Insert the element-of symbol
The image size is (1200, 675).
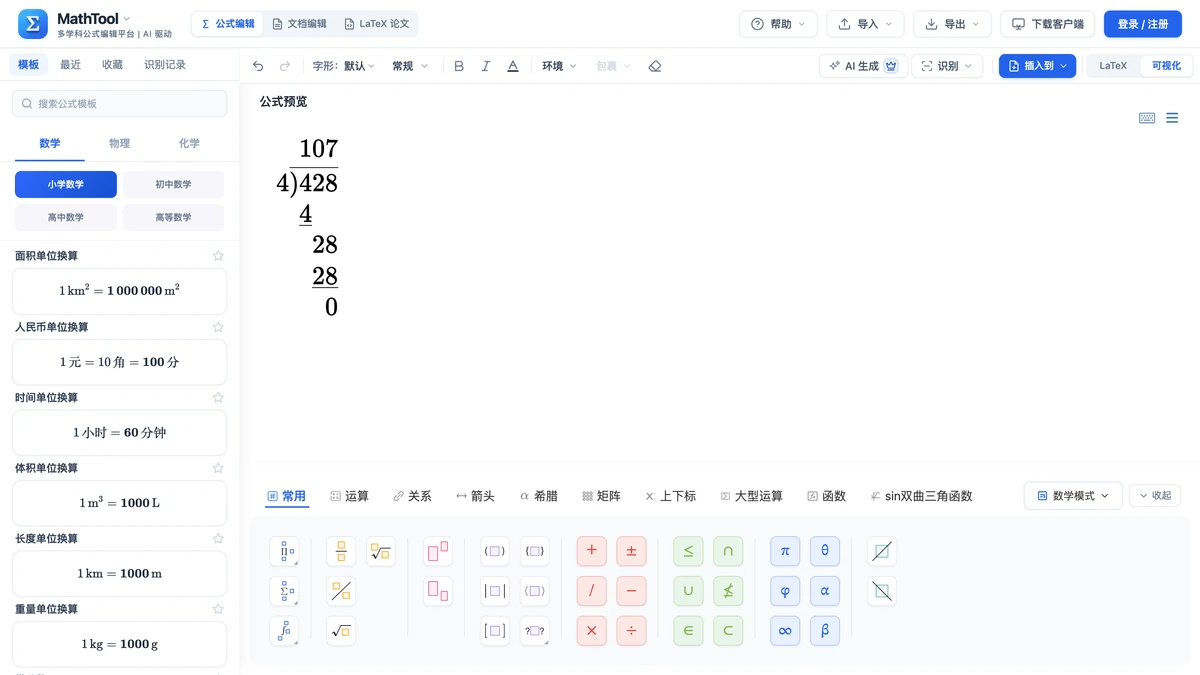pyautogui.click(x=688, y=631)
